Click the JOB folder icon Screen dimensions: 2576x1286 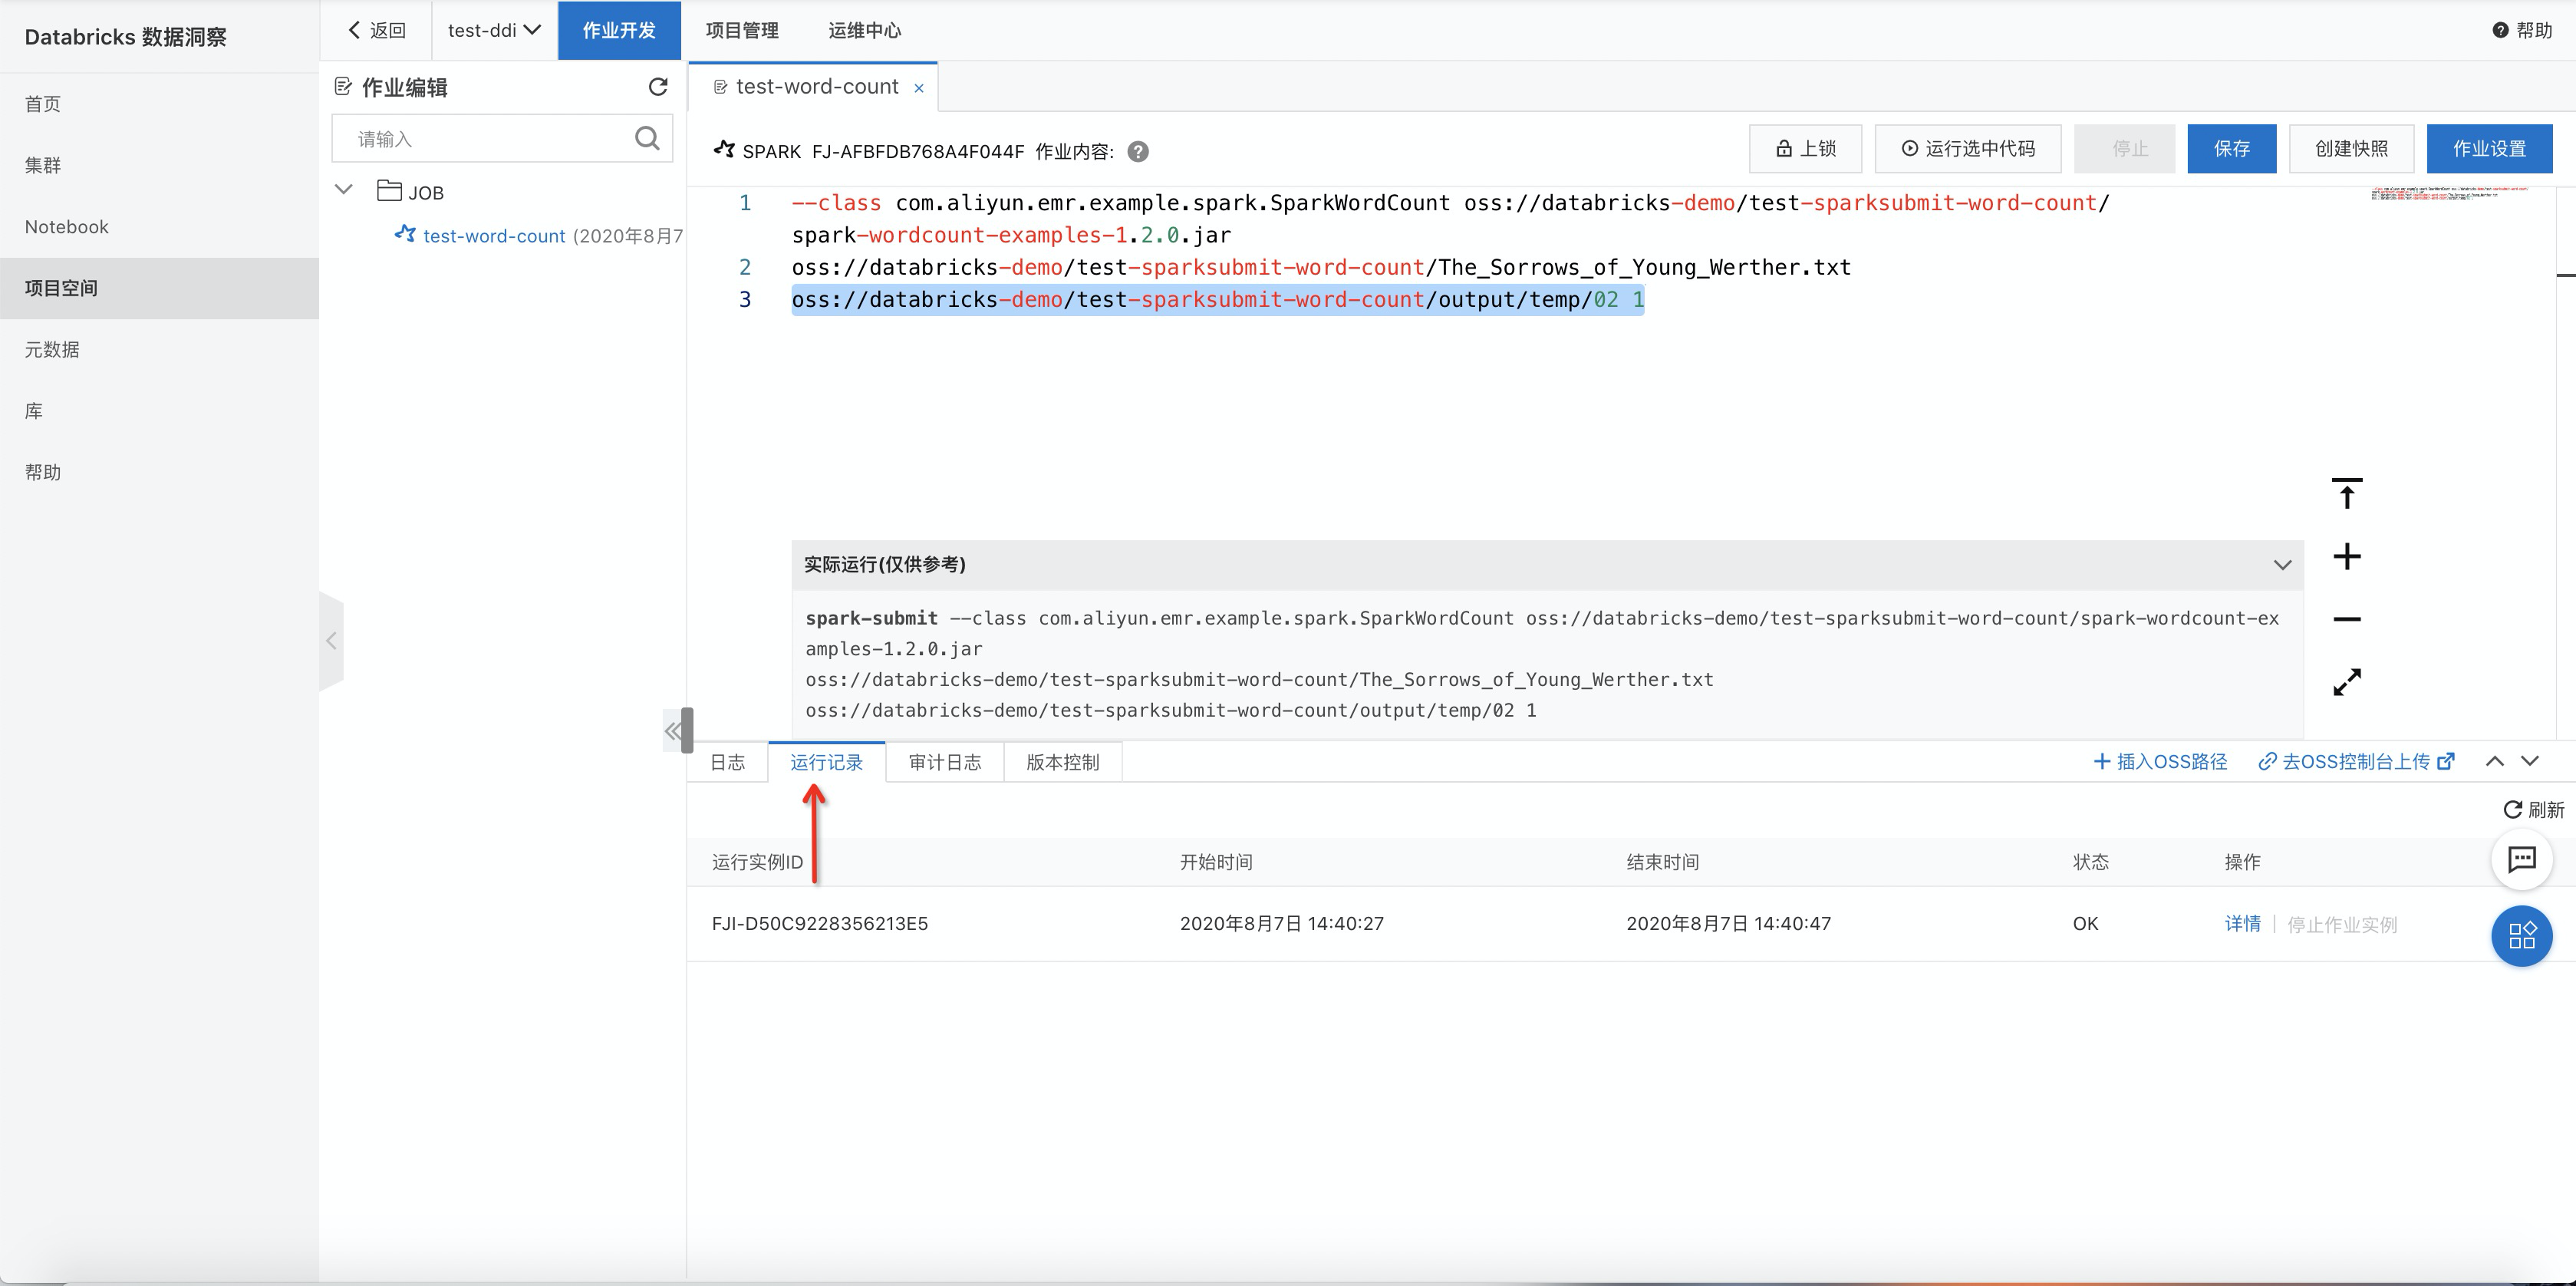click(x=389, y=190)
